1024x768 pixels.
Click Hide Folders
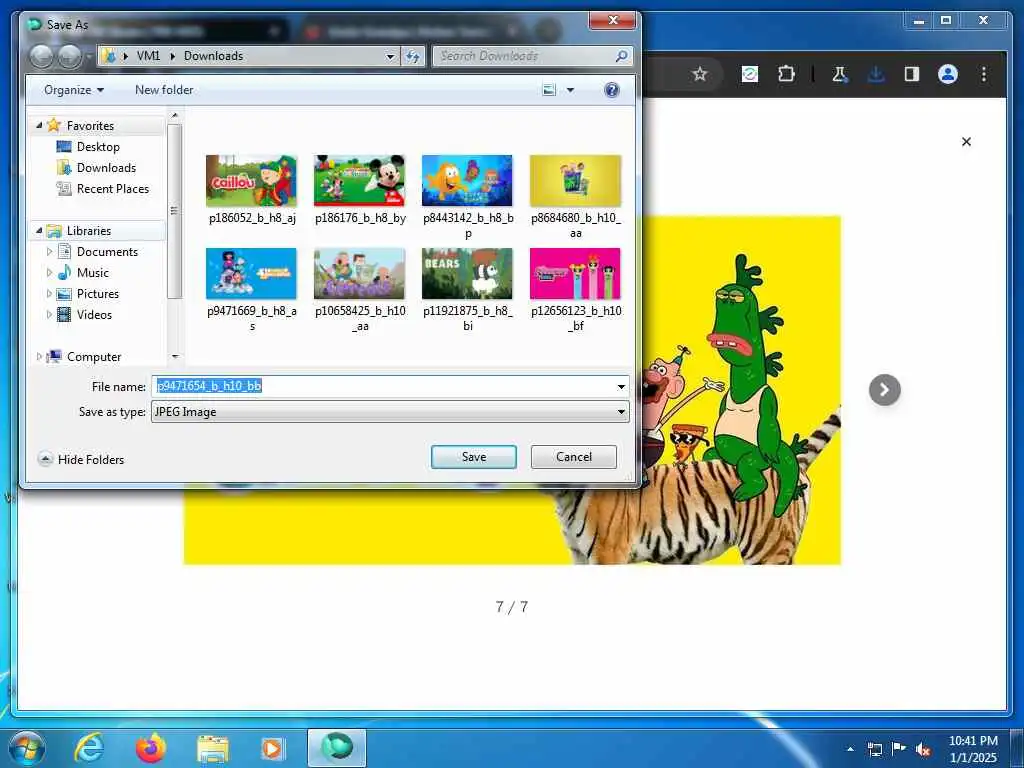[x=81, y=460]
